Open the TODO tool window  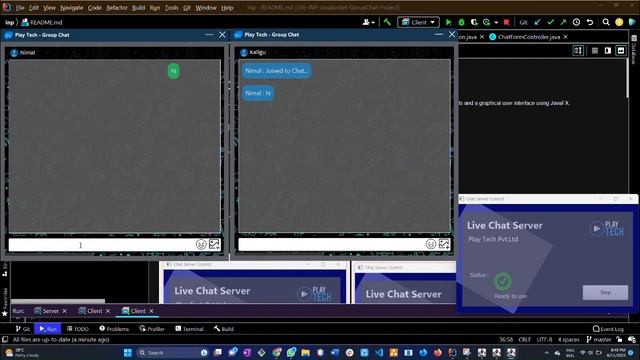[78, 329]
